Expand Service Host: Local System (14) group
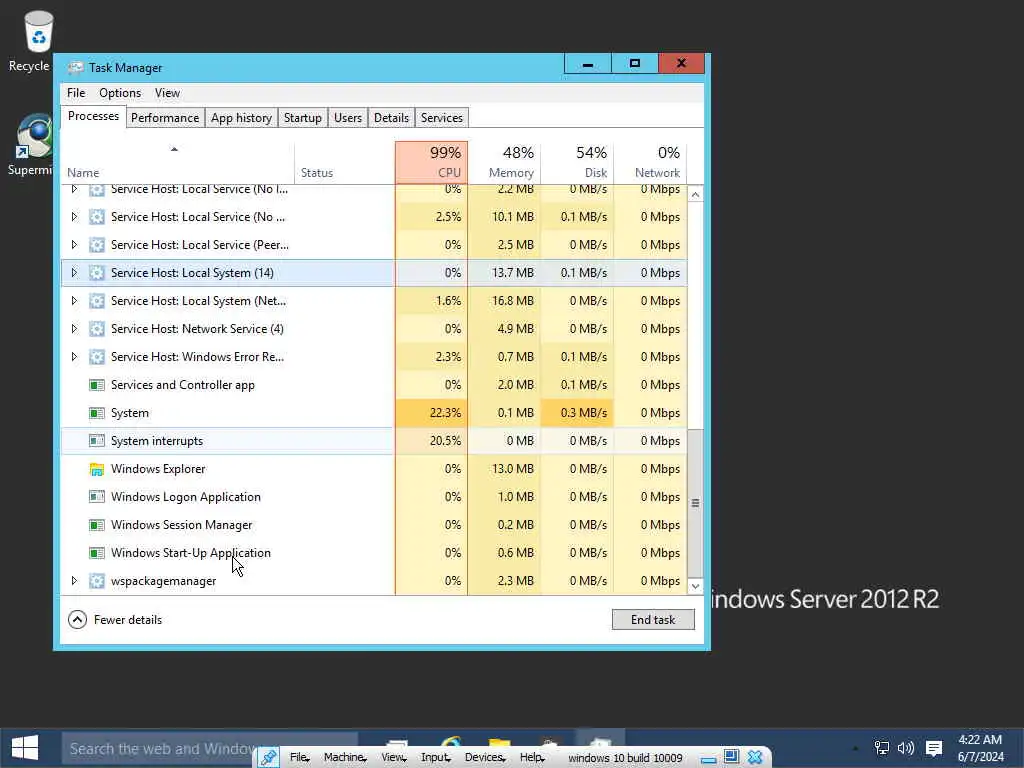Screen dimensions: 1024x768 tap(74, 273)
